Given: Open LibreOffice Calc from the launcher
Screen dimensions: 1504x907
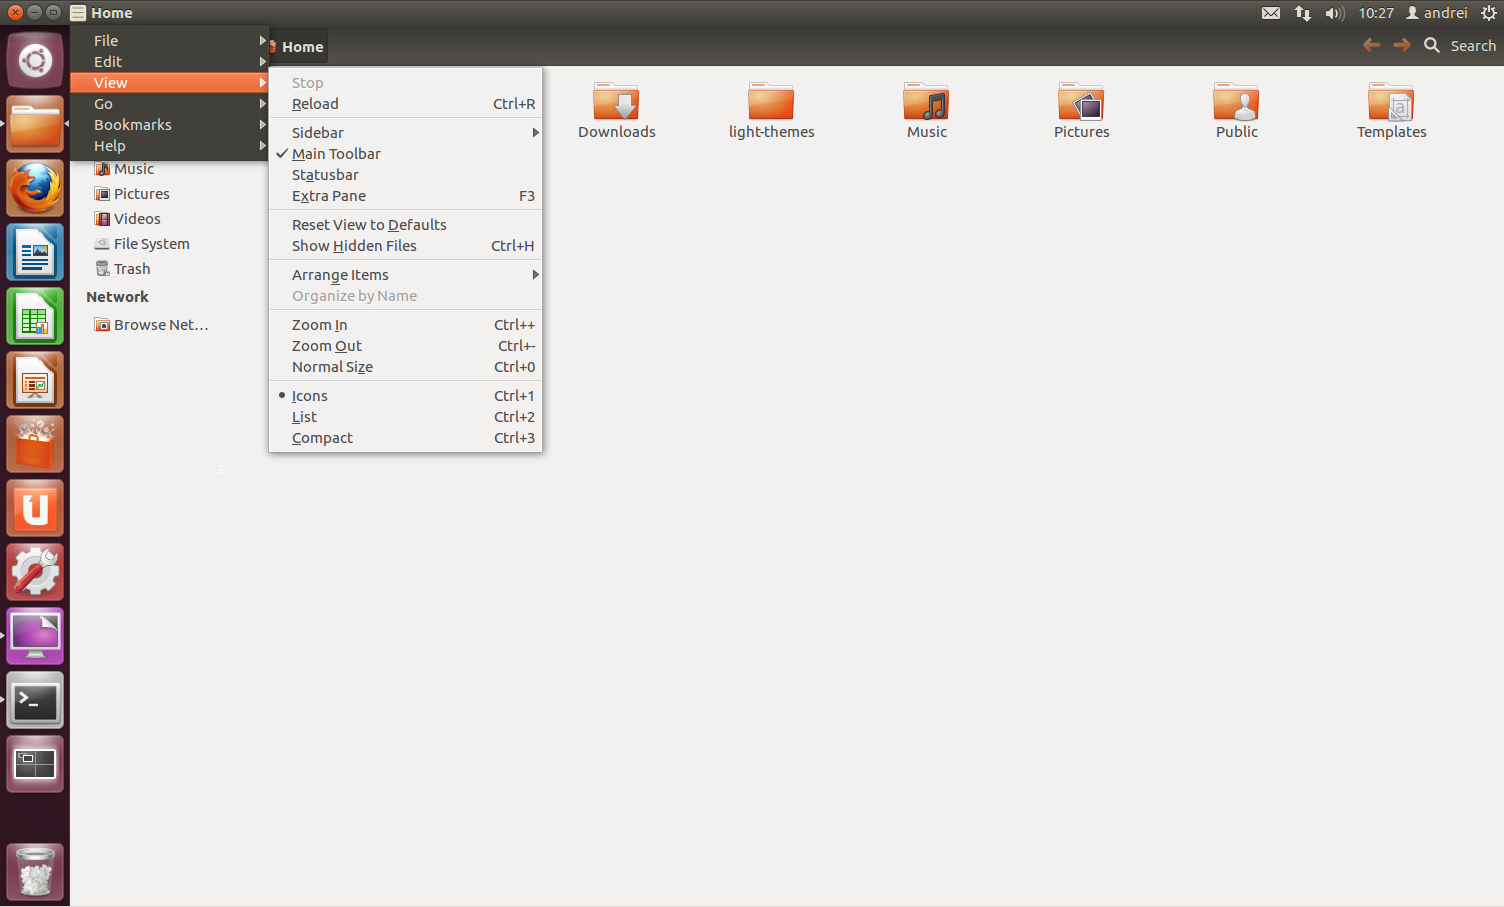Looking at the screenshot, I should pos(35,316).
